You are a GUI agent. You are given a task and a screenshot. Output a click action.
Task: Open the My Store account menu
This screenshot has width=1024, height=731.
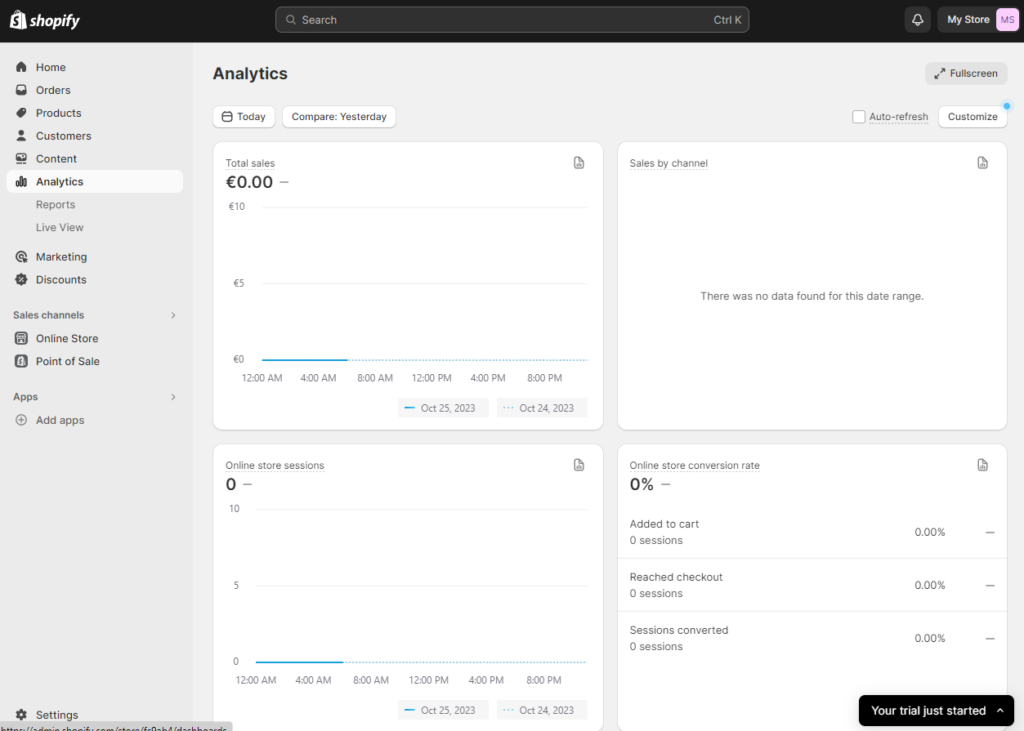click(x=978, y=20)
